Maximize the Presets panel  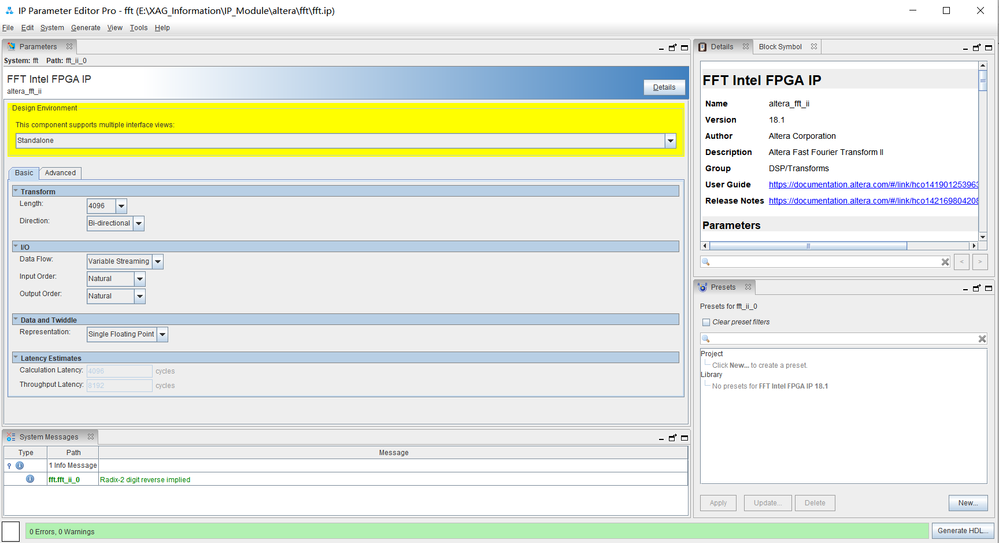(988, 289)
